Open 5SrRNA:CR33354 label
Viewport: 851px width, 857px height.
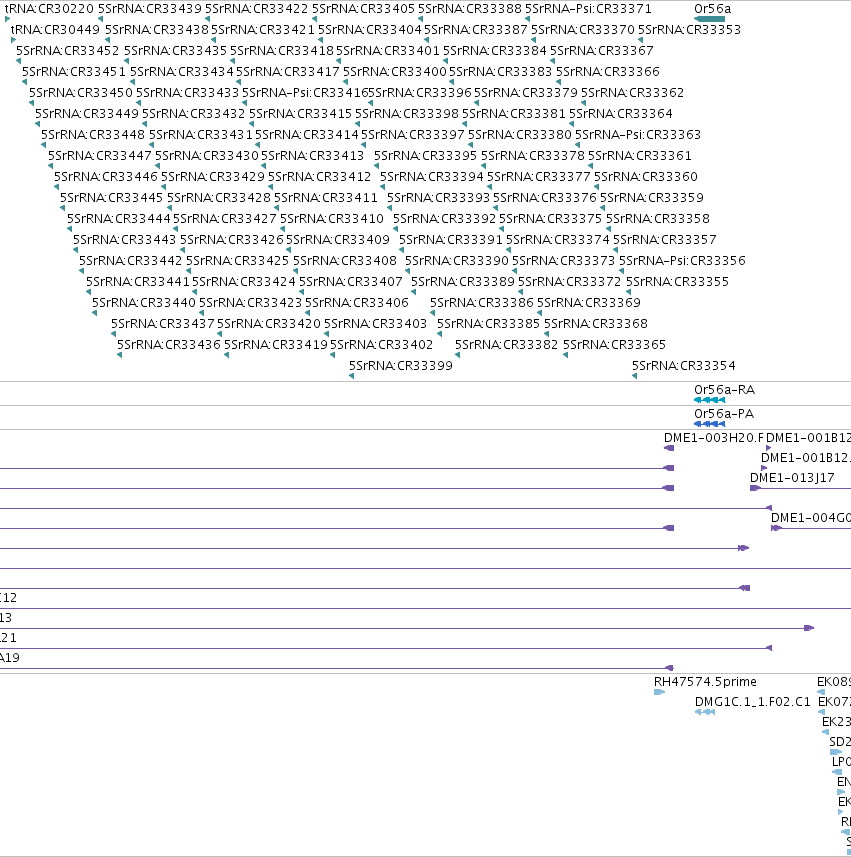point(684,366)
